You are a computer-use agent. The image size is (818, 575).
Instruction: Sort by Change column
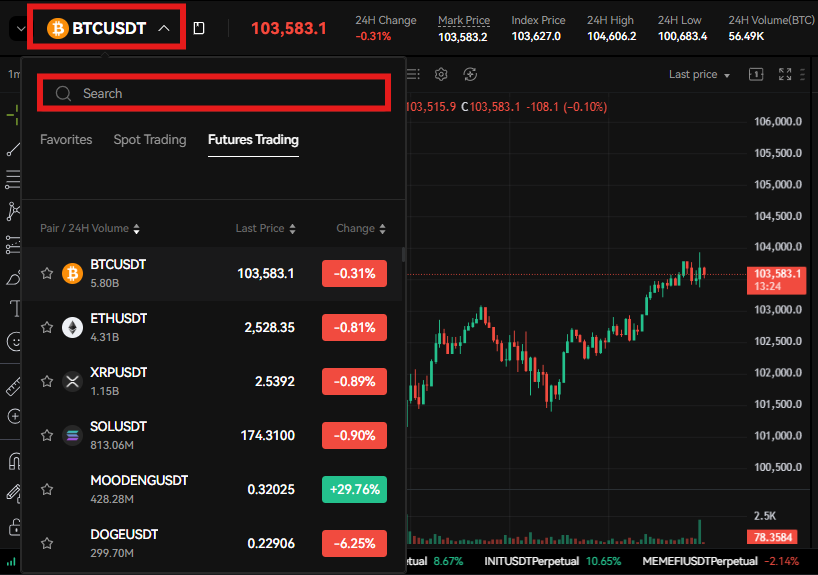360,229
